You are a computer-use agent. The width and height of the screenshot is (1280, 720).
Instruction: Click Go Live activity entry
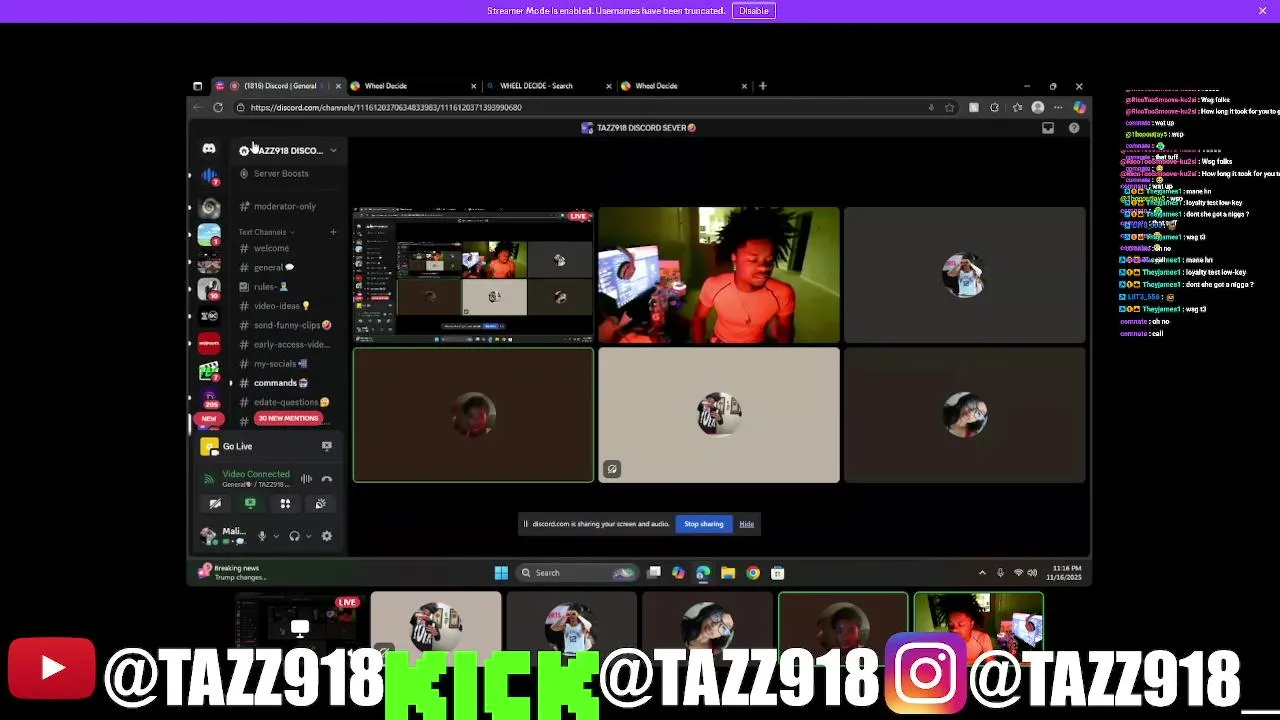pyautogui.click(x=238, y=446)
